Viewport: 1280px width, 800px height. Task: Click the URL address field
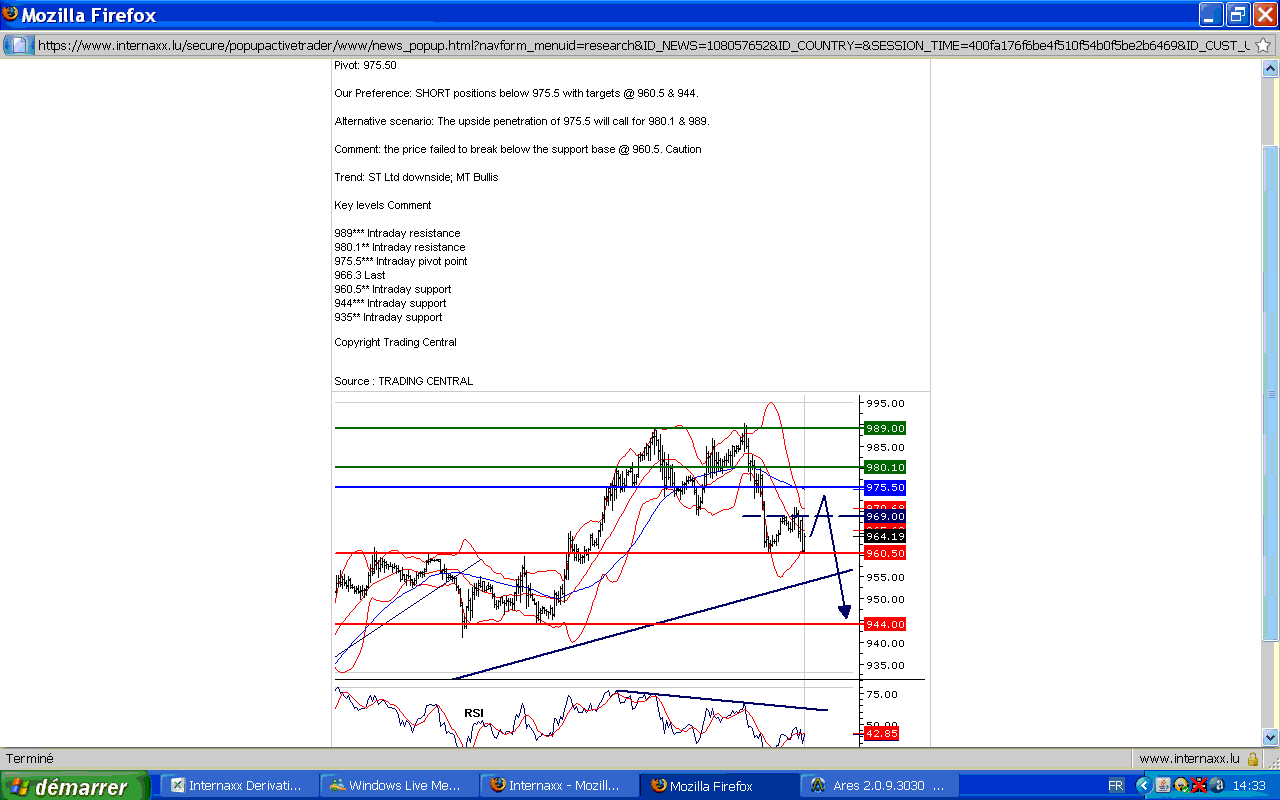point(640,45)
